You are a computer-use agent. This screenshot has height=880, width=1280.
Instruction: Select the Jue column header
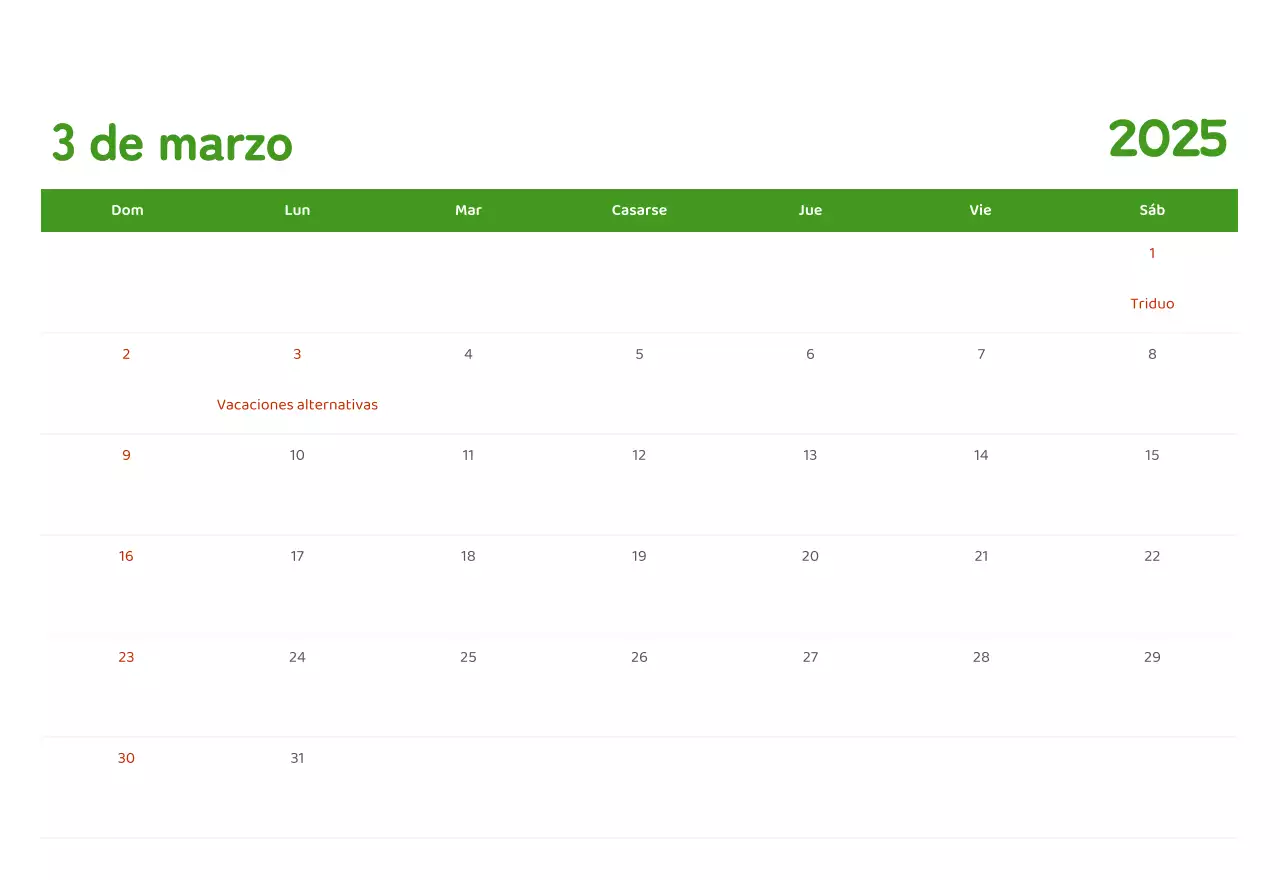[x=810, y=210]
